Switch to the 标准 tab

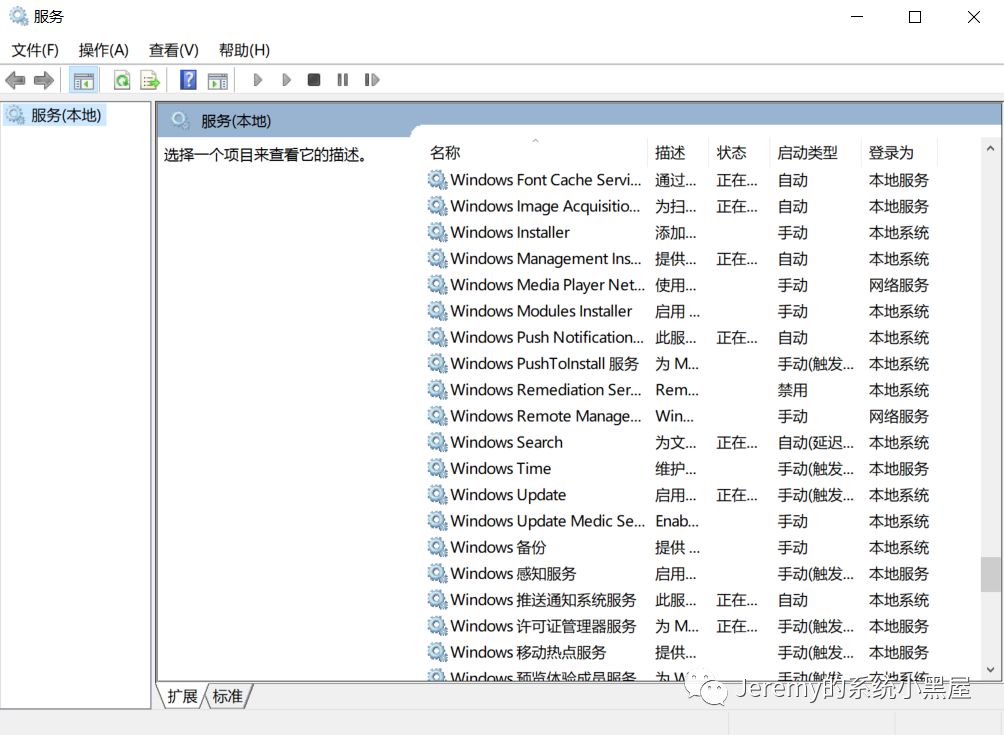(228, 696)
